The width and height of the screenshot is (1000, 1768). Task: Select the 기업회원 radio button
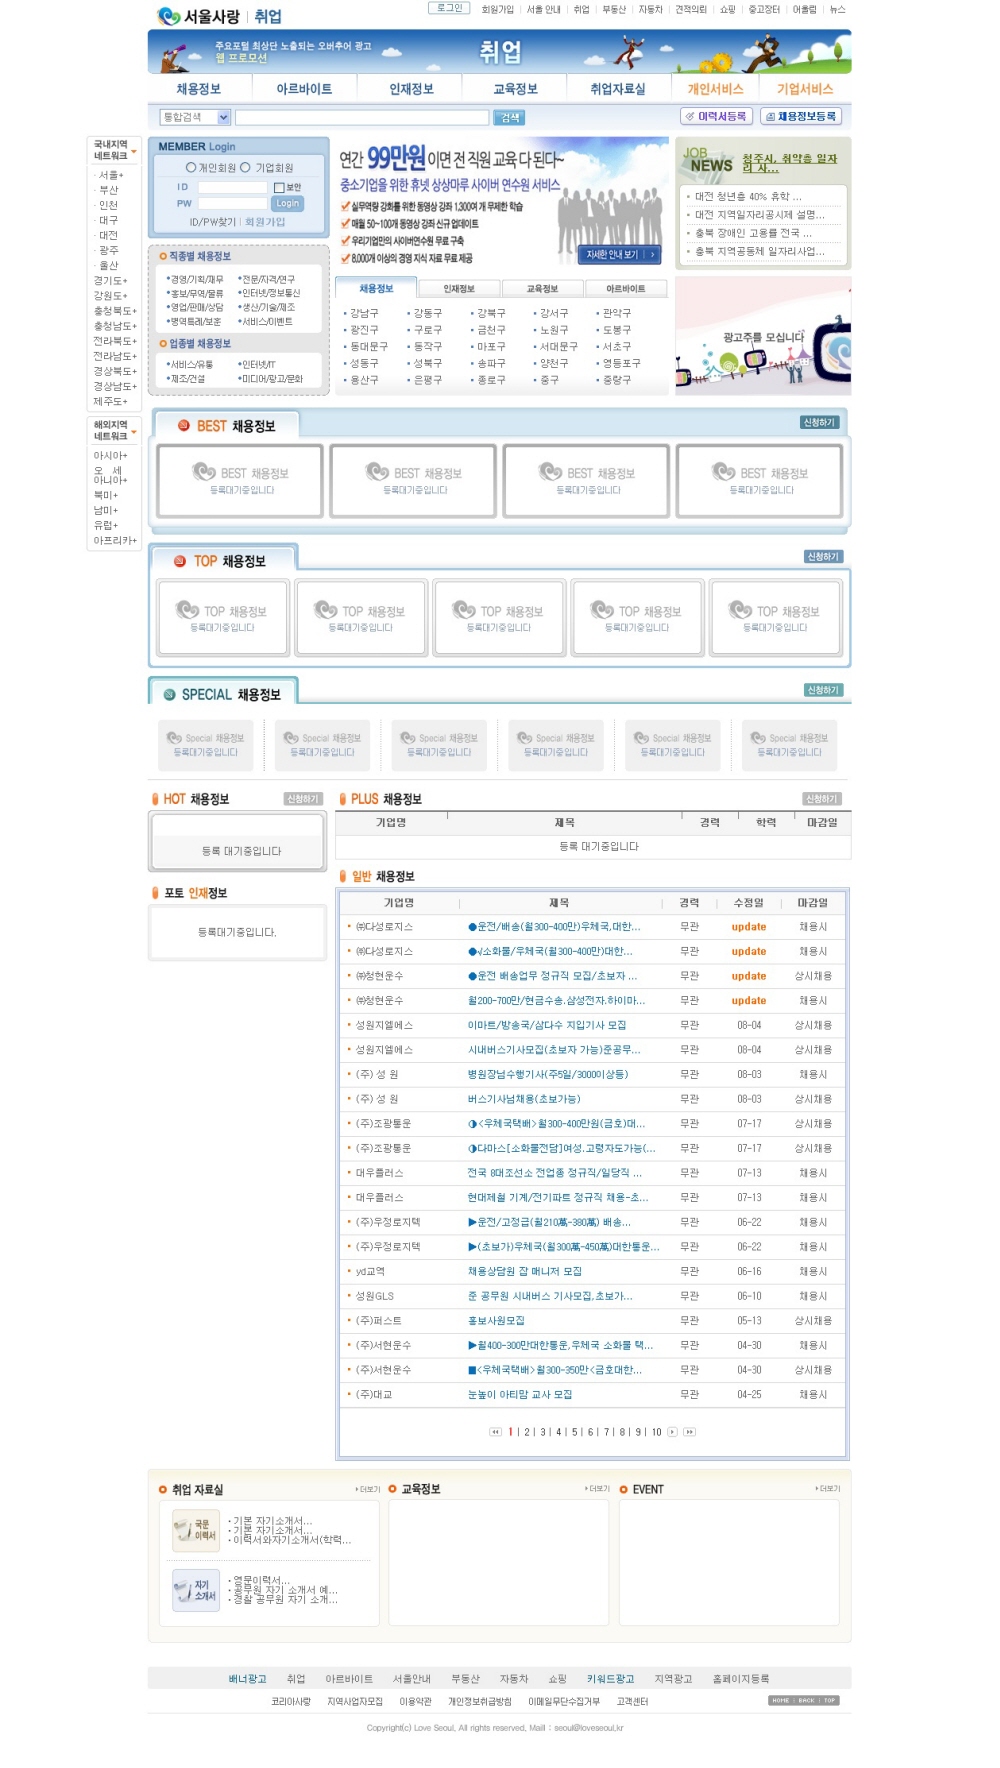pos(245,168)
